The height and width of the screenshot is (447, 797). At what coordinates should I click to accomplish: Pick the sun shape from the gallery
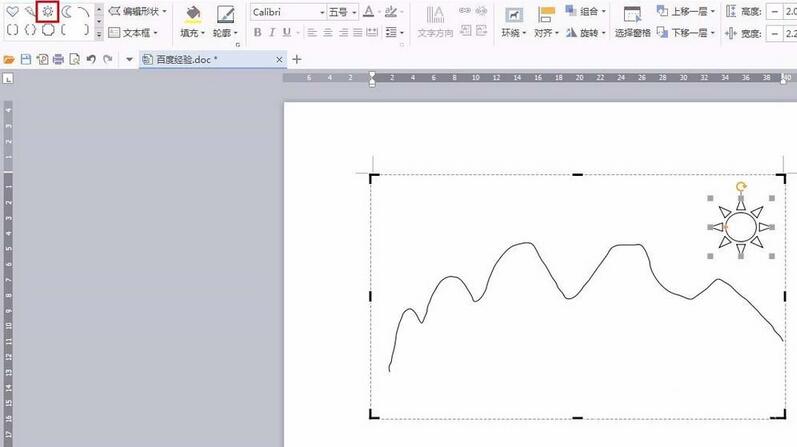48,11
